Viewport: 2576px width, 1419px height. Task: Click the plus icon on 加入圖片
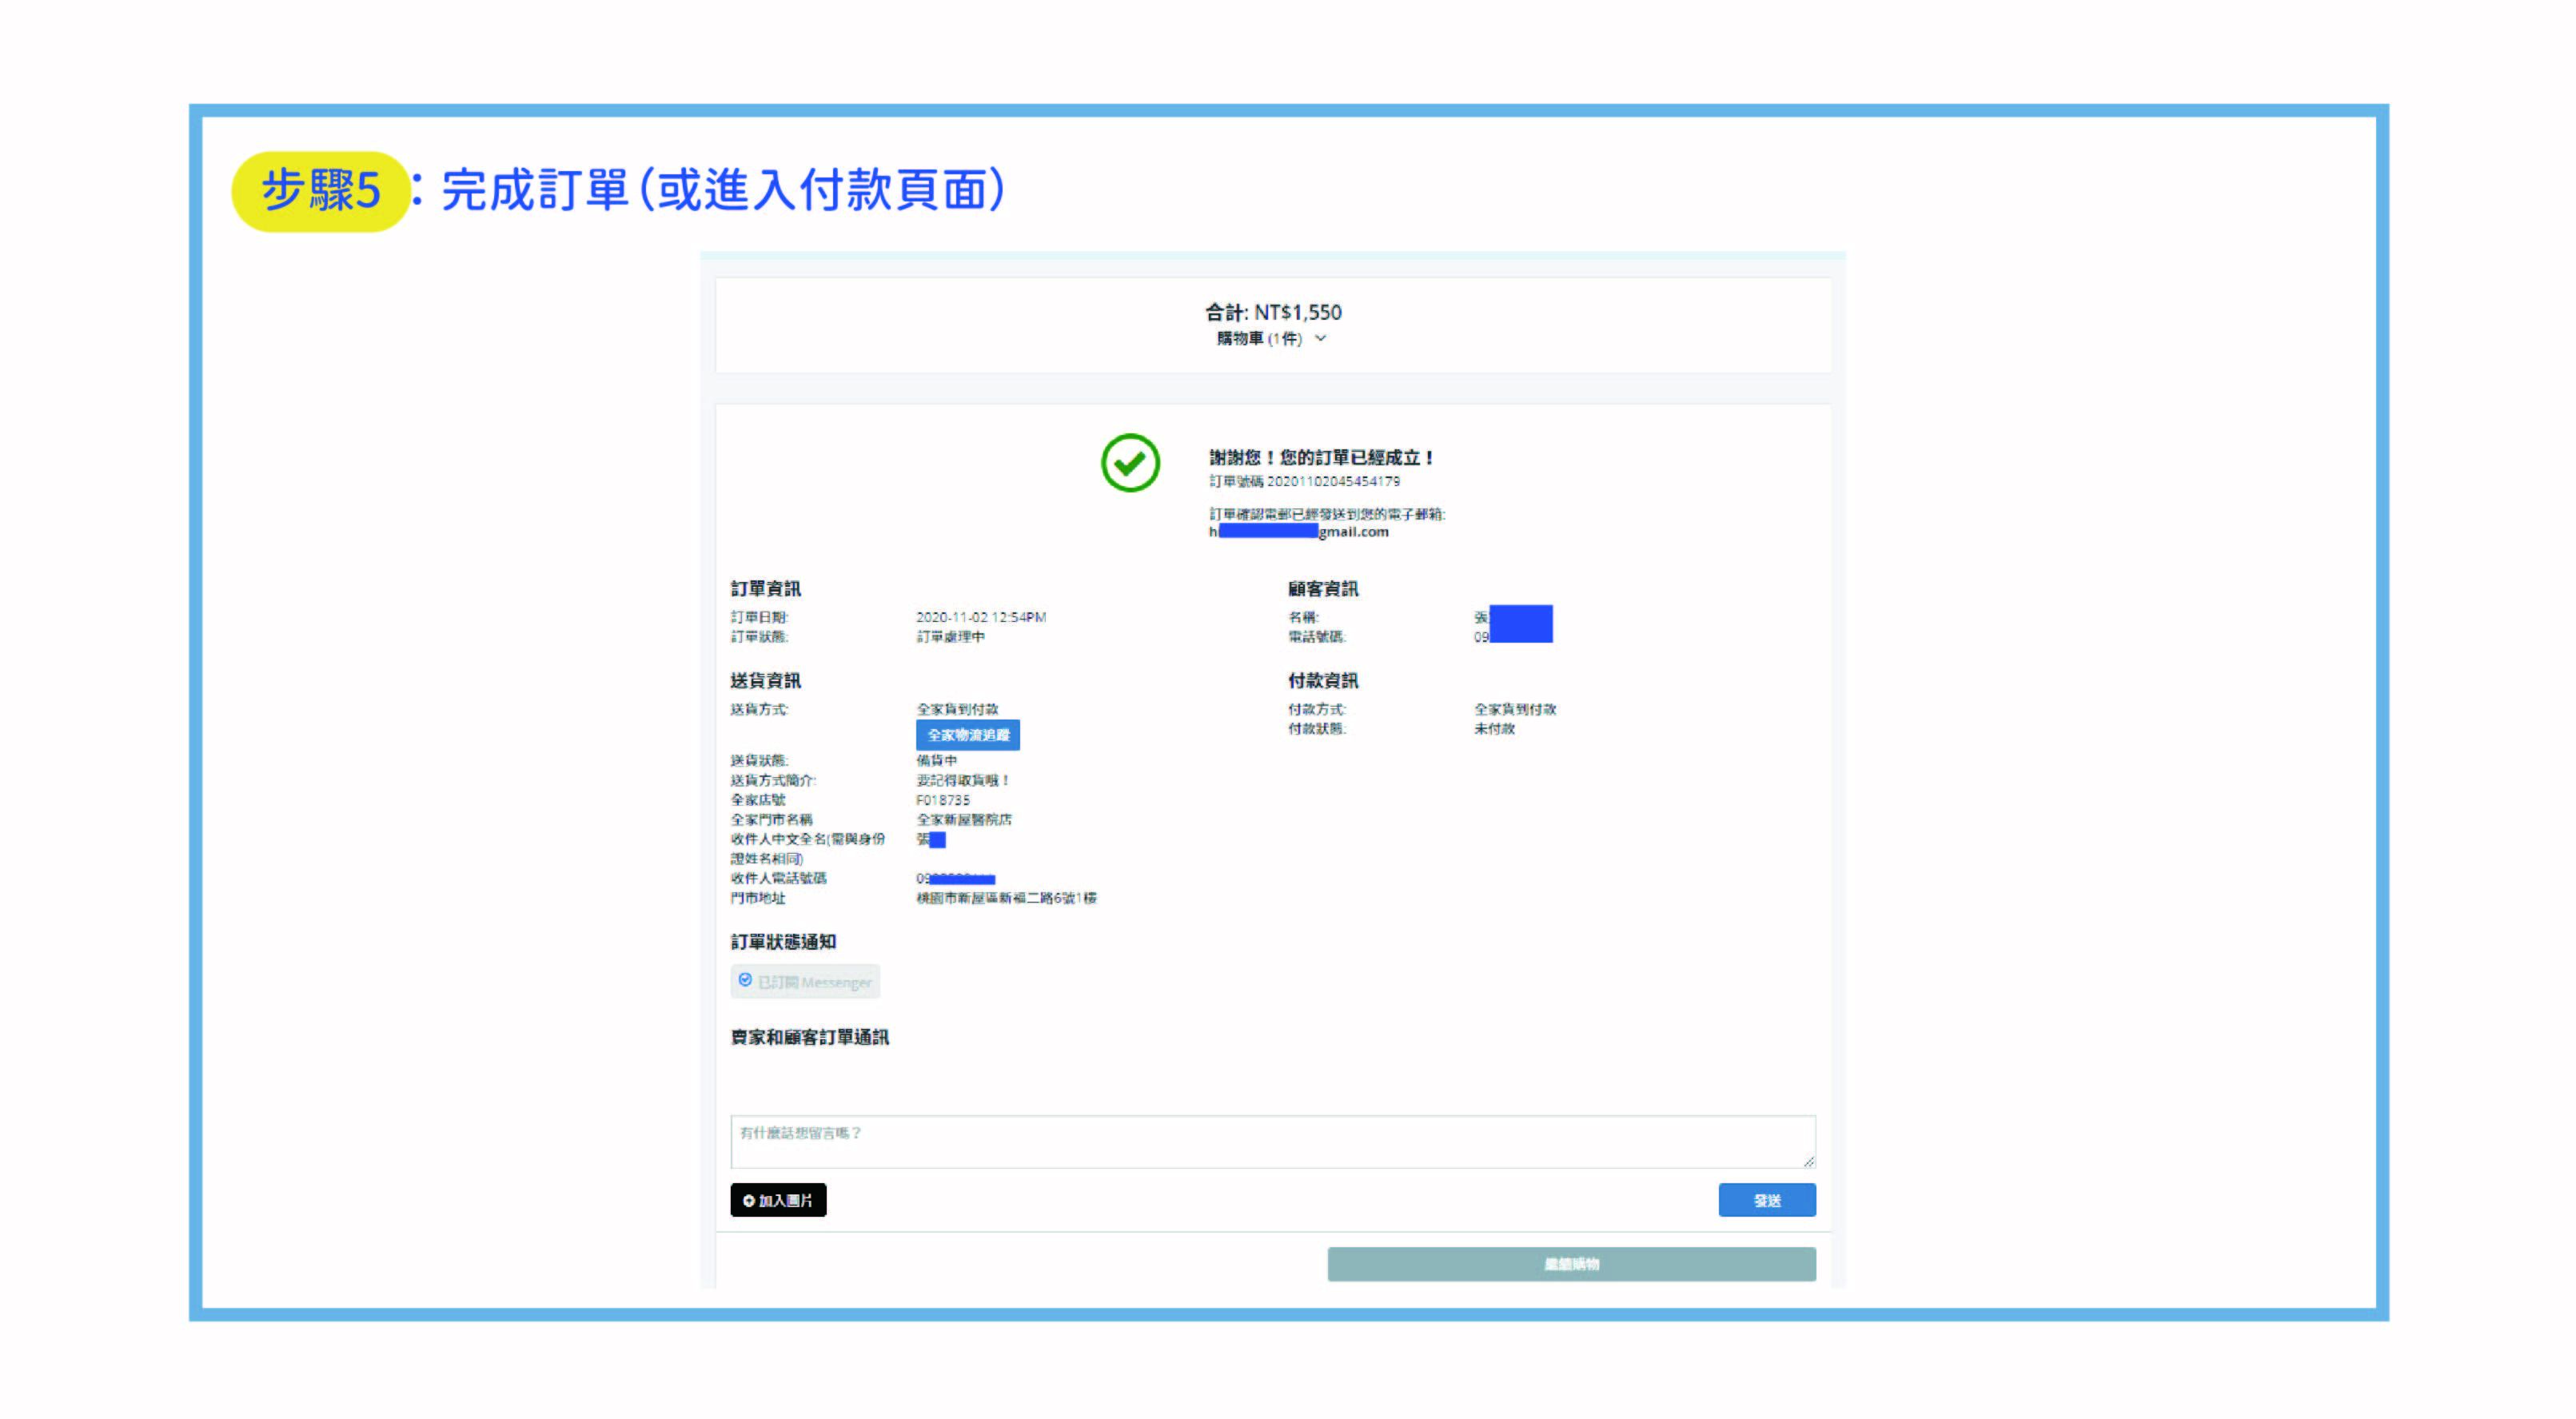(748, 1200)
